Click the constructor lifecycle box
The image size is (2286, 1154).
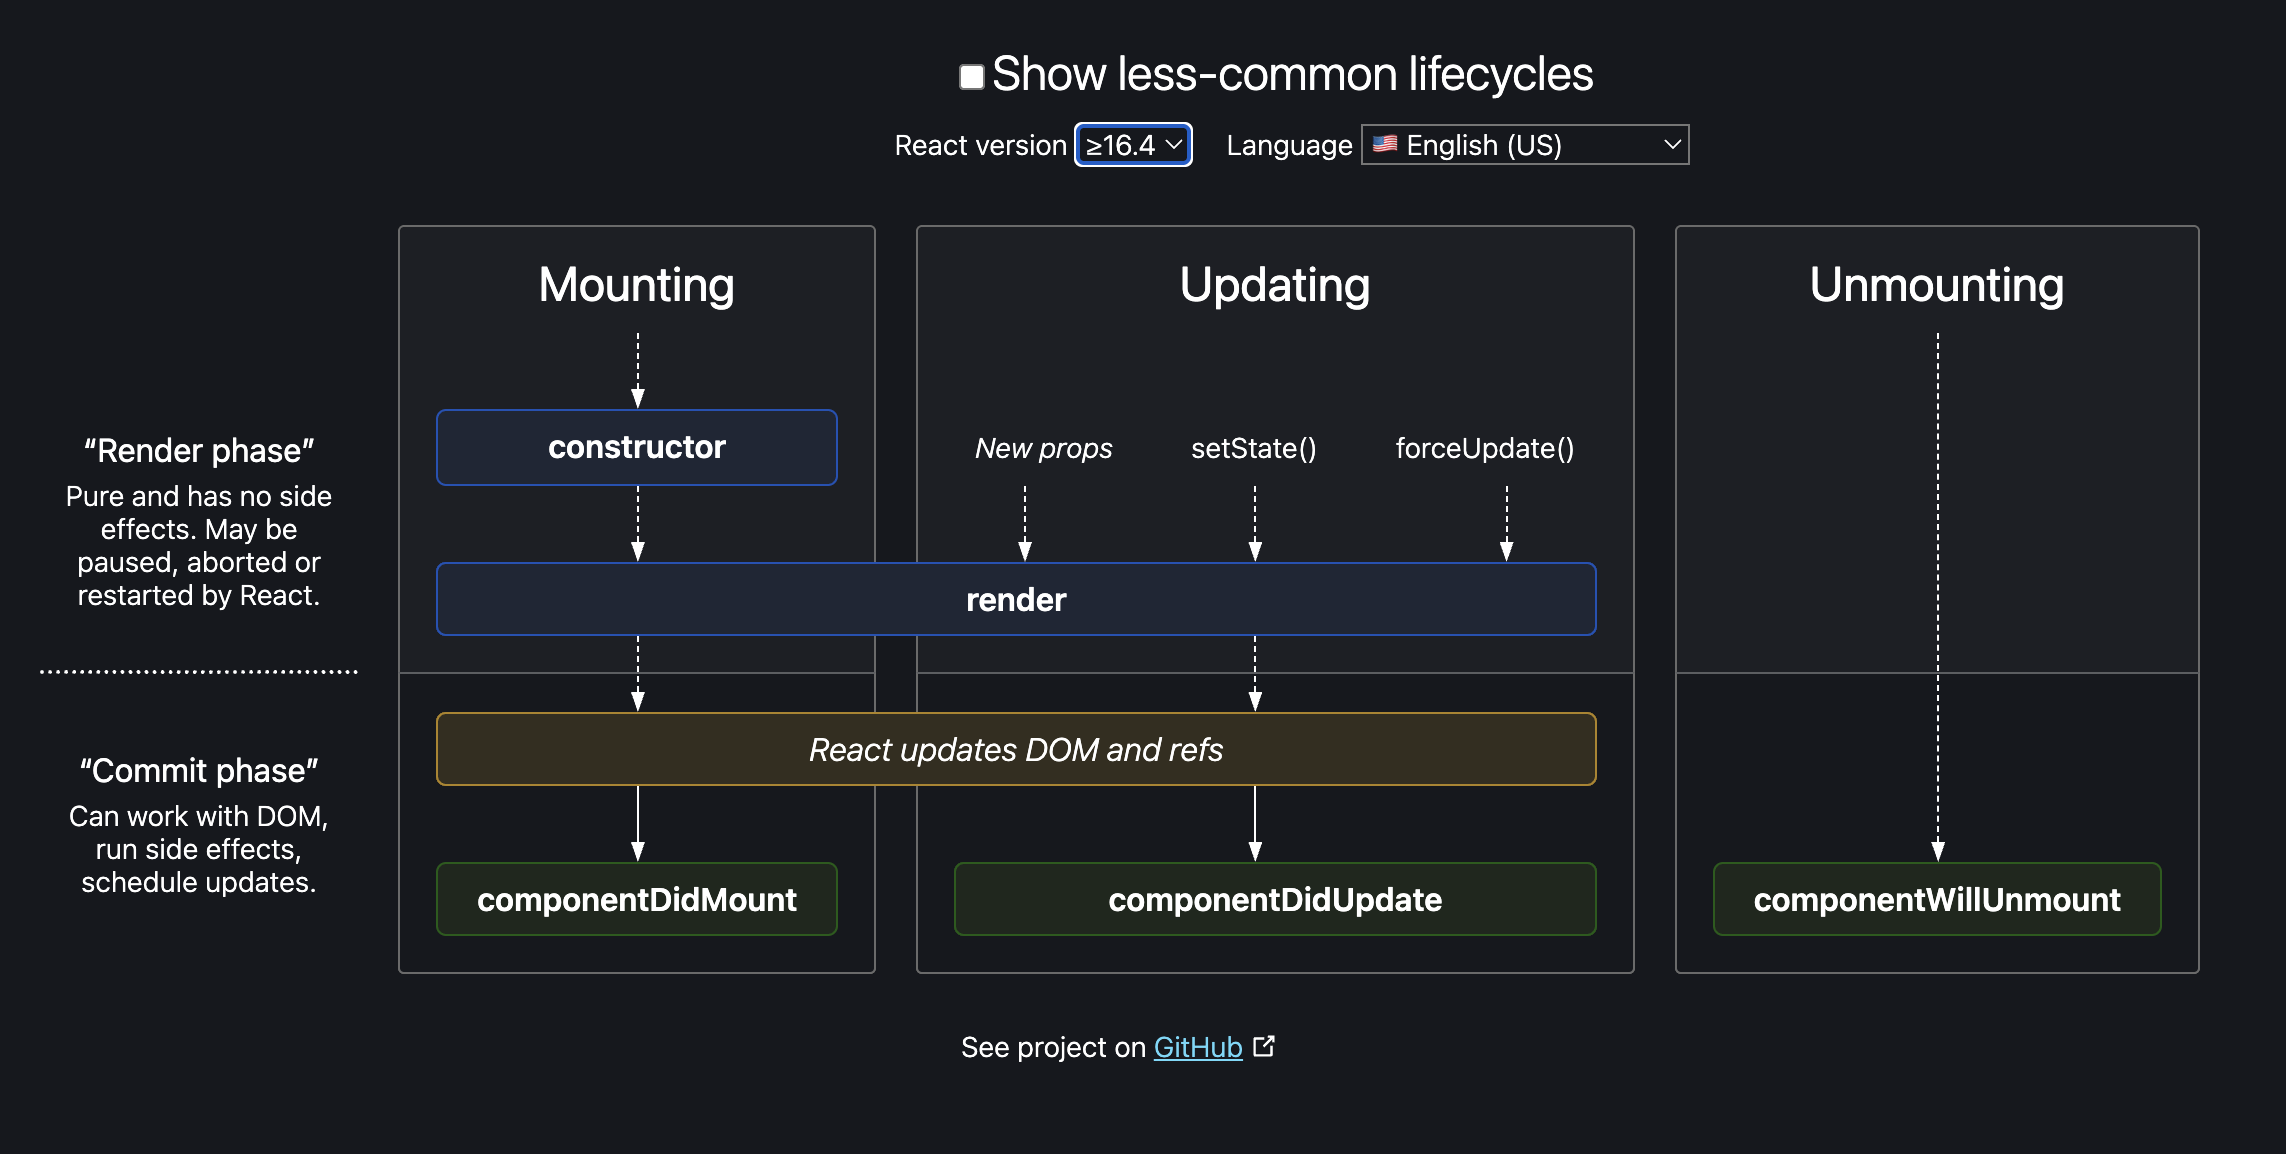636,447
